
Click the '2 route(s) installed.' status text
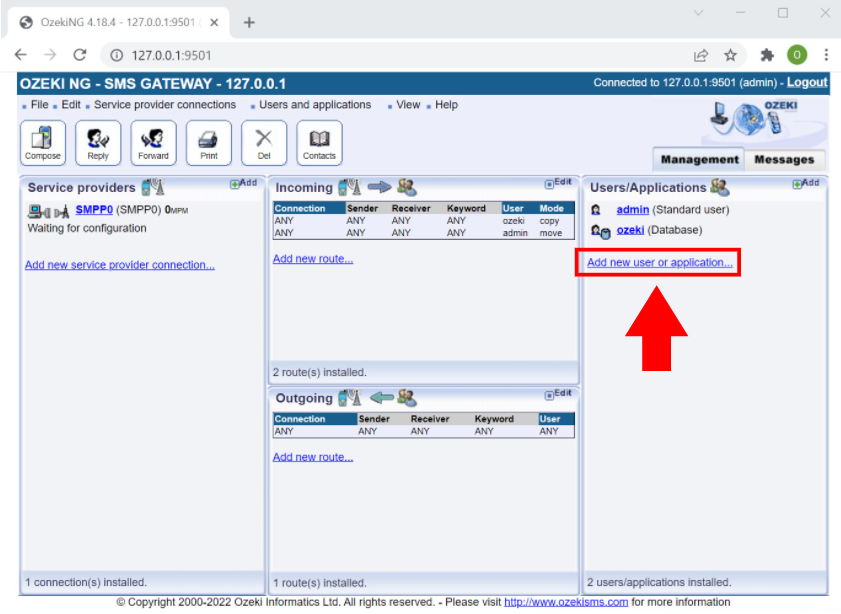pyautogui.click(x=320, y=373)
